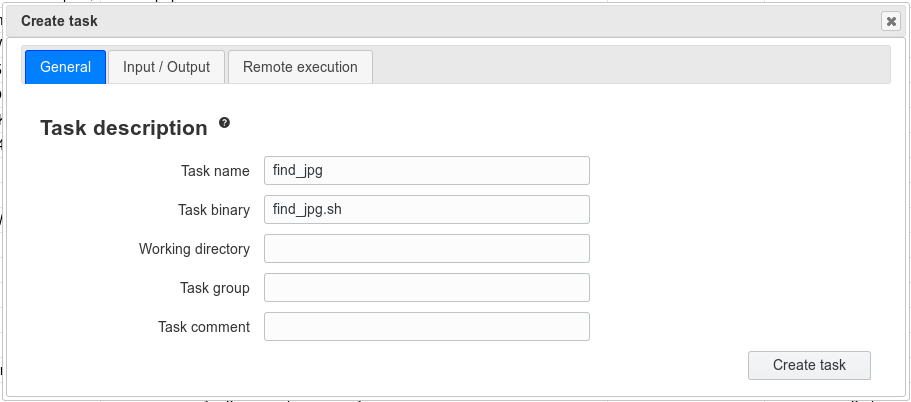
Task: Click the Working directory label
Action: (195, 249)
